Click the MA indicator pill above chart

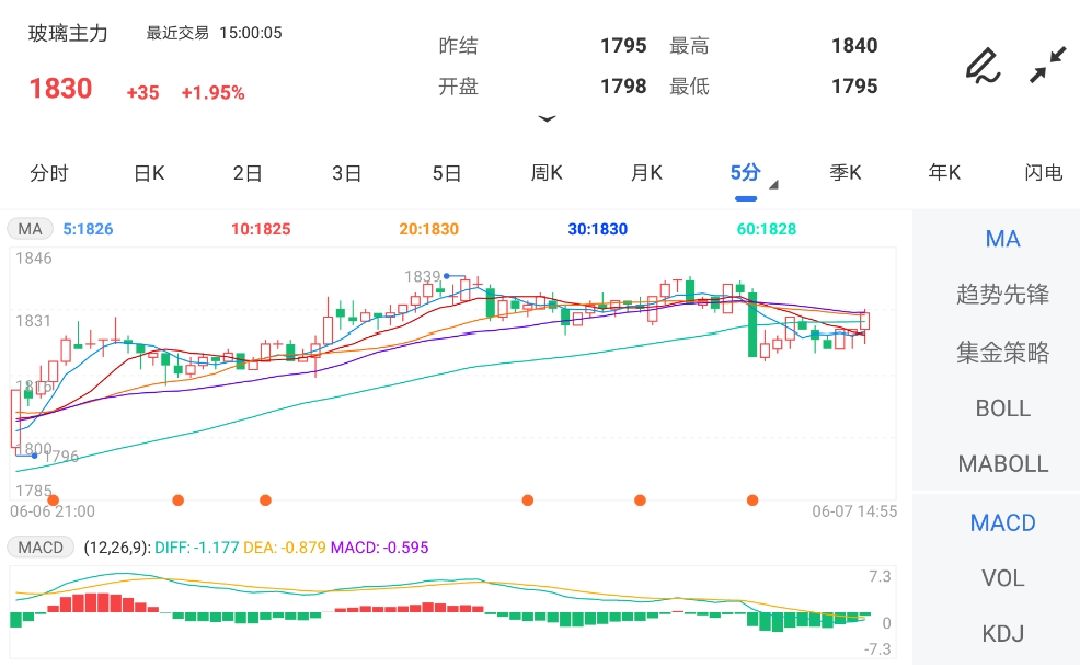pyautogui.click(x=30, y=229)
